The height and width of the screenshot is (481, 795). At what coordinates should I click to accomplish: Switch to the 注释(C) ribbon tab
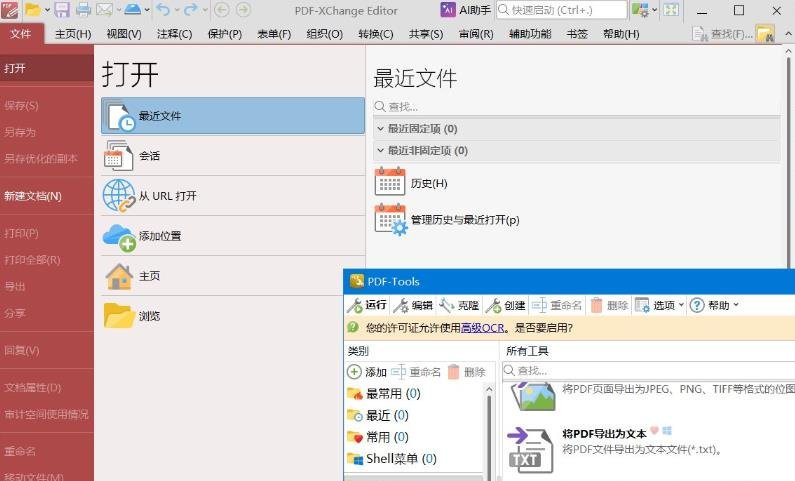(174, 34)
